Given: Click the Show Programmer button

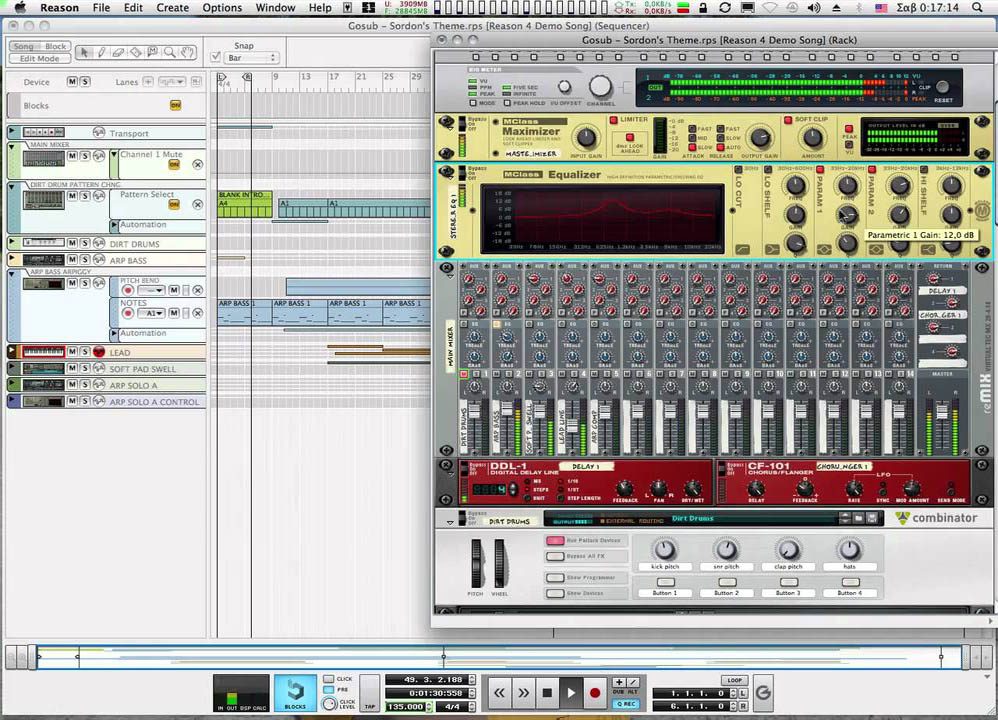Looking at the screenshot, I should [555, 577].
